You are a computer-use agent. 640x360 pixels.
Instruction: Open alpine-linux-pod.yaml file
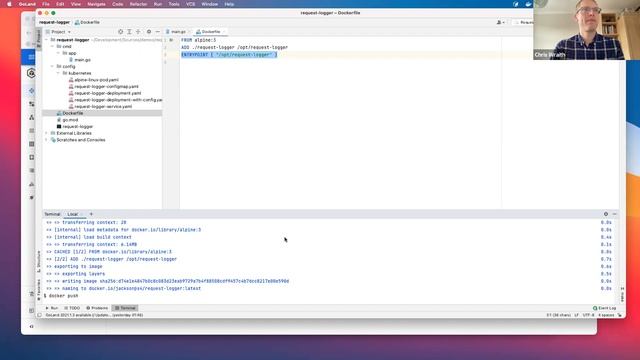click(x=96, y=80)
